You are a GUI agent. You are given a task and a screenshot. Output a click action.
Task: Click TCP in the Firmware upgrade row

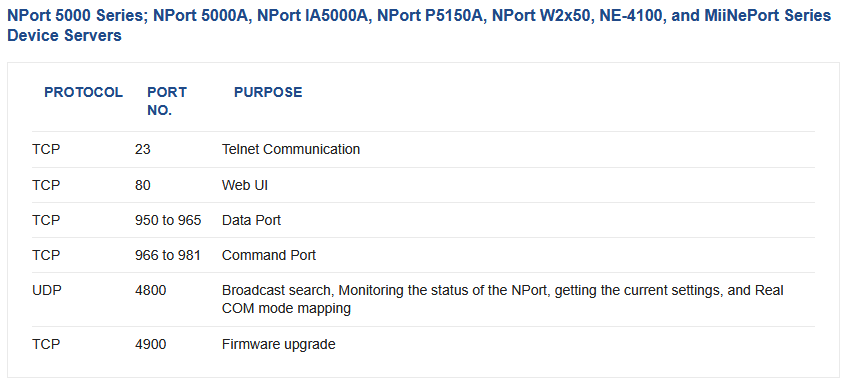click(46, 344)
